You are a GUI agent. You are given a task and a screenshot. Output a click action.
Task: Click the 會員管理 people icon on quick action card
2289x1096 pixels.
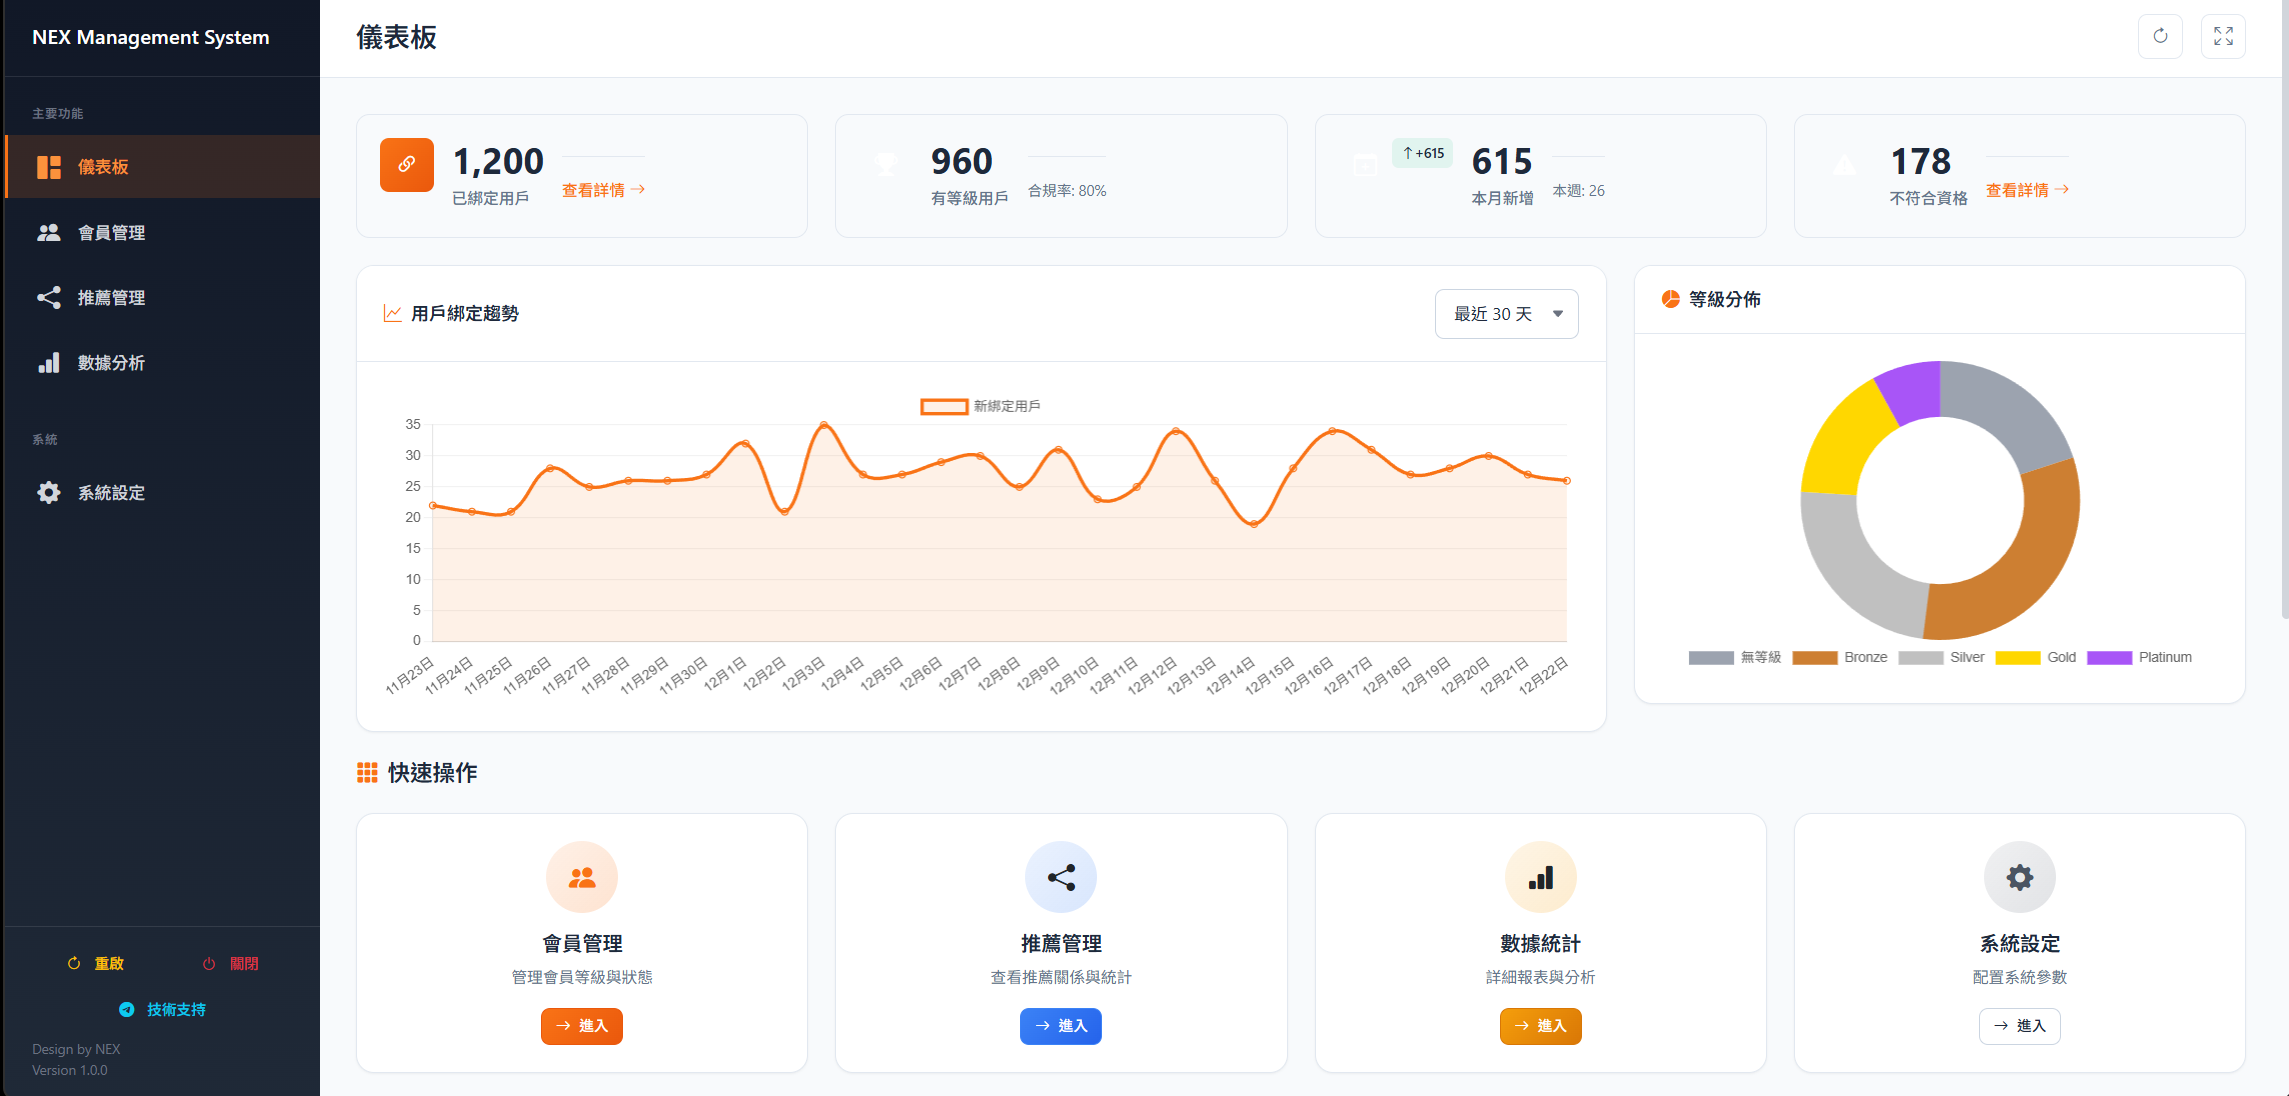click(581, 877)
